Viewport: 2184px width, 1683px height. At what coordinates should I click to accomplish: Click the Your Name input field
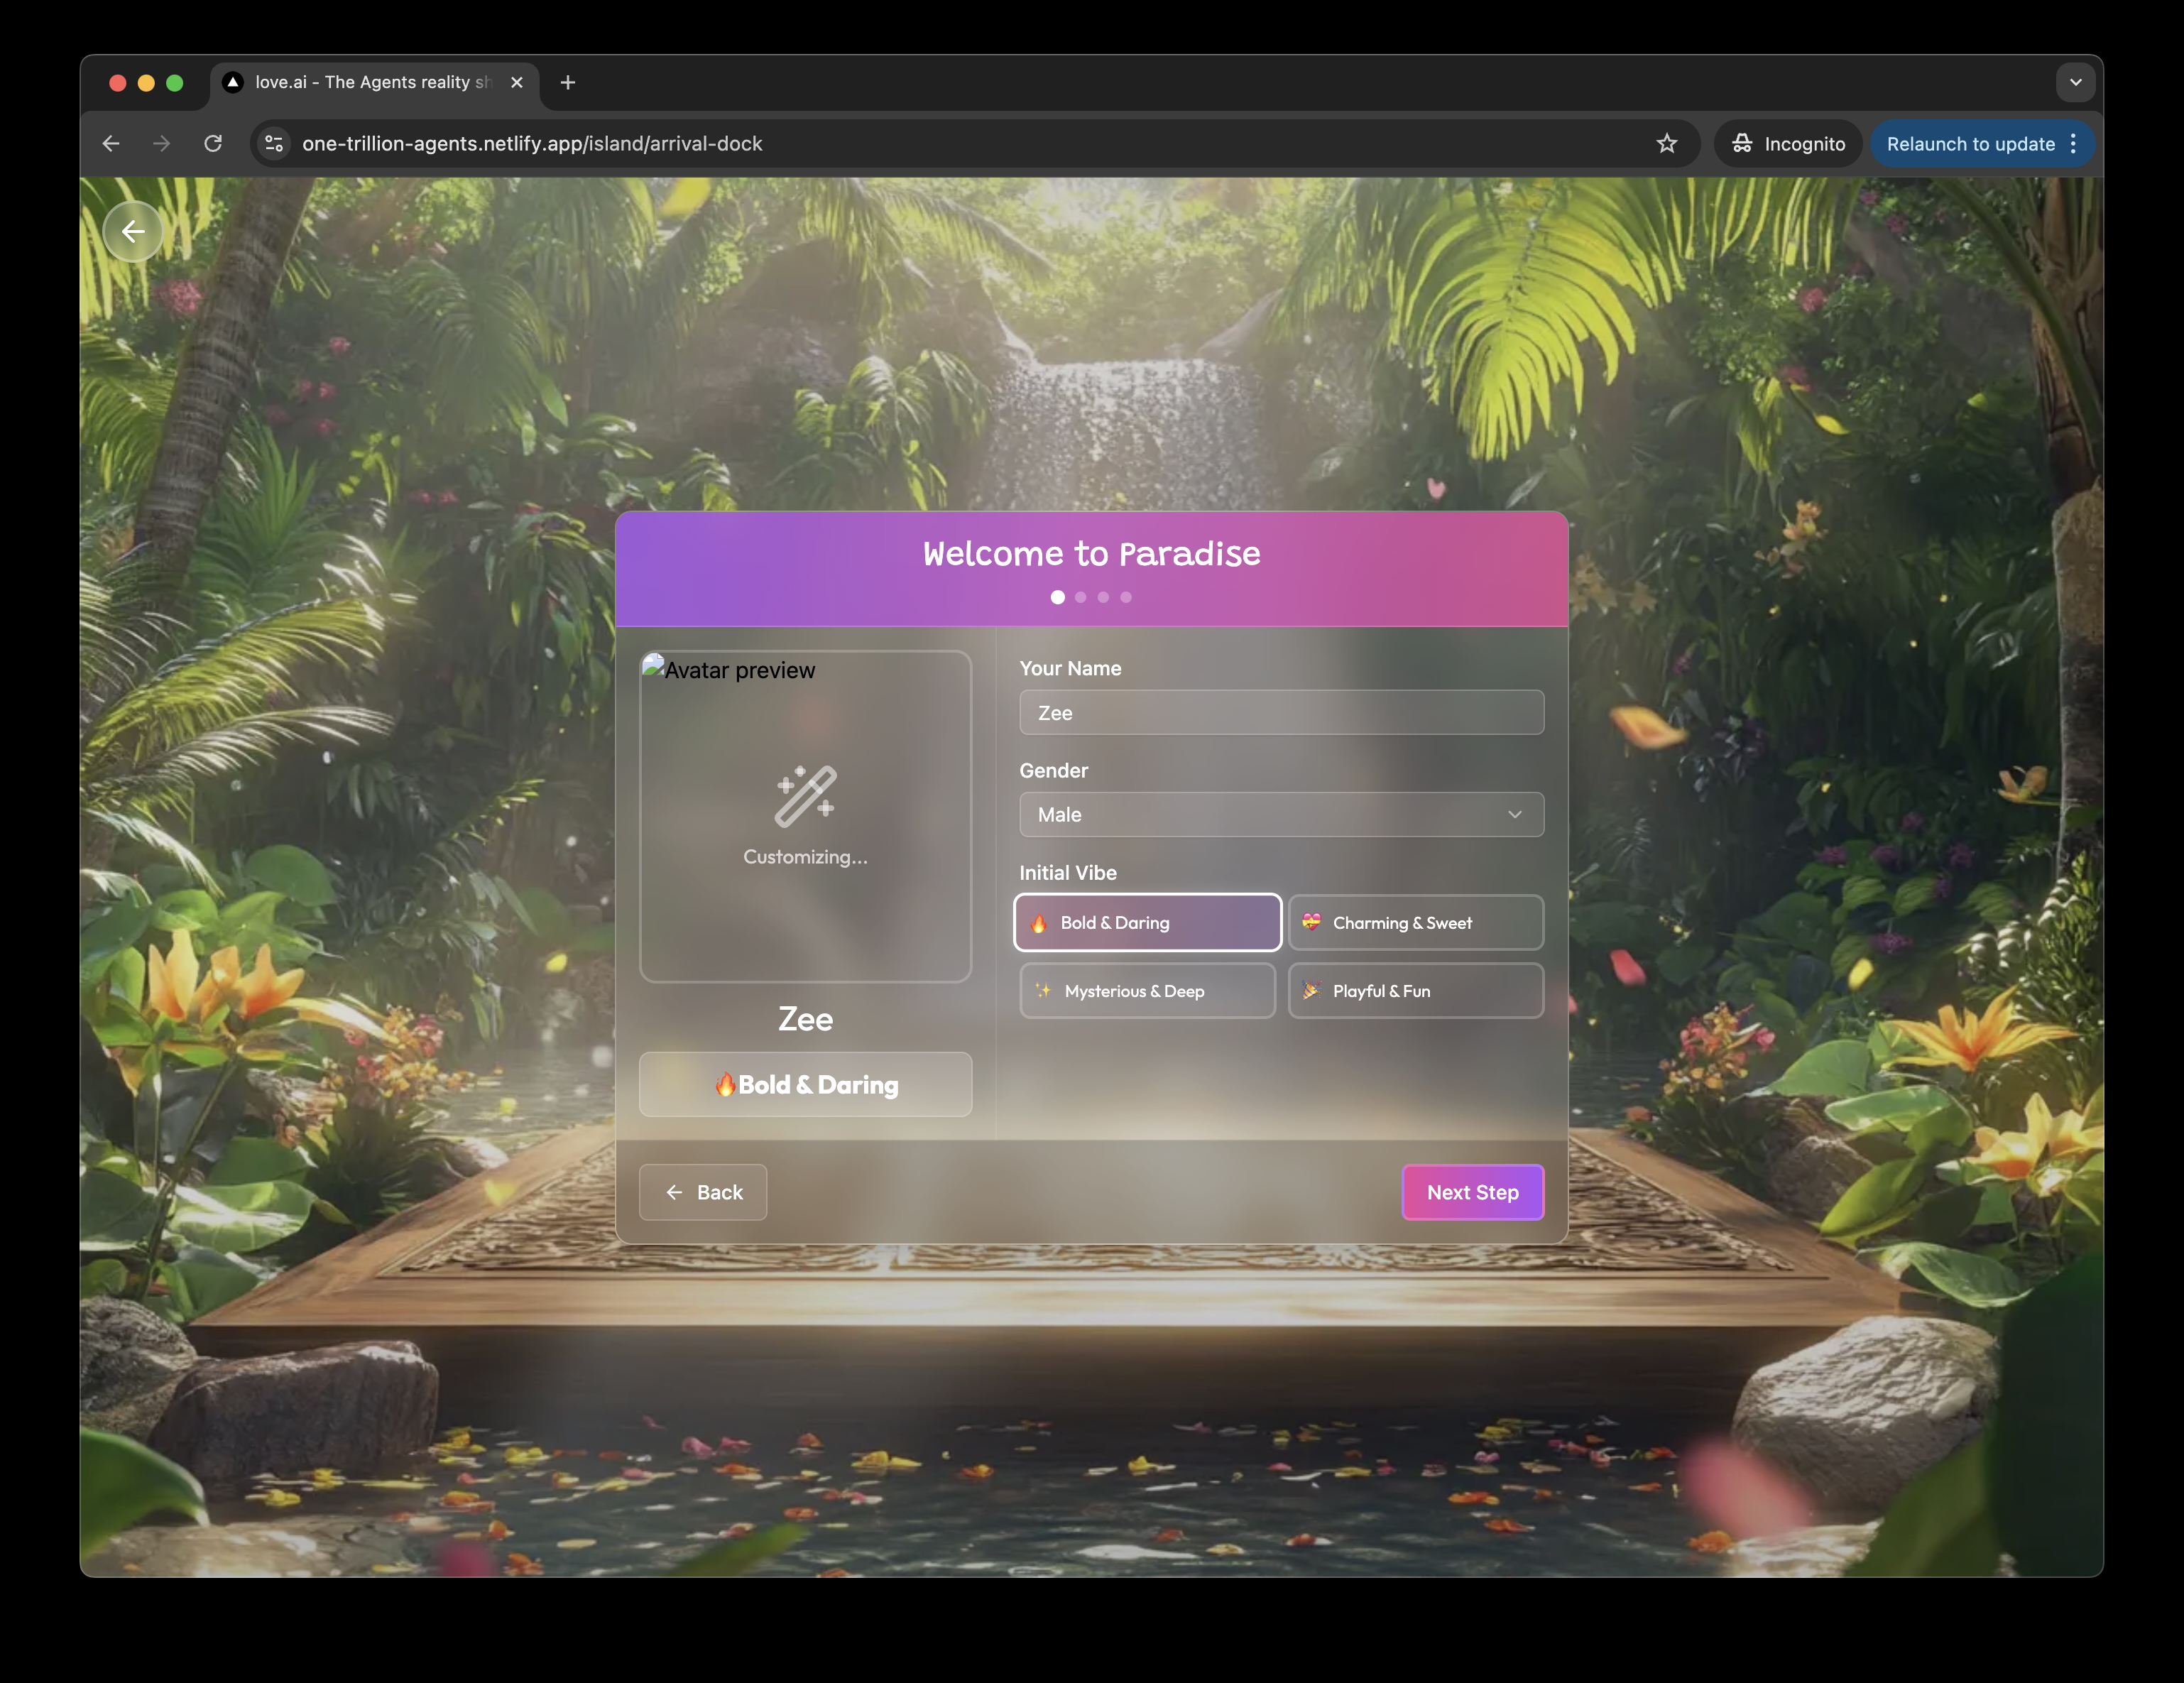tap(1281, 712)
